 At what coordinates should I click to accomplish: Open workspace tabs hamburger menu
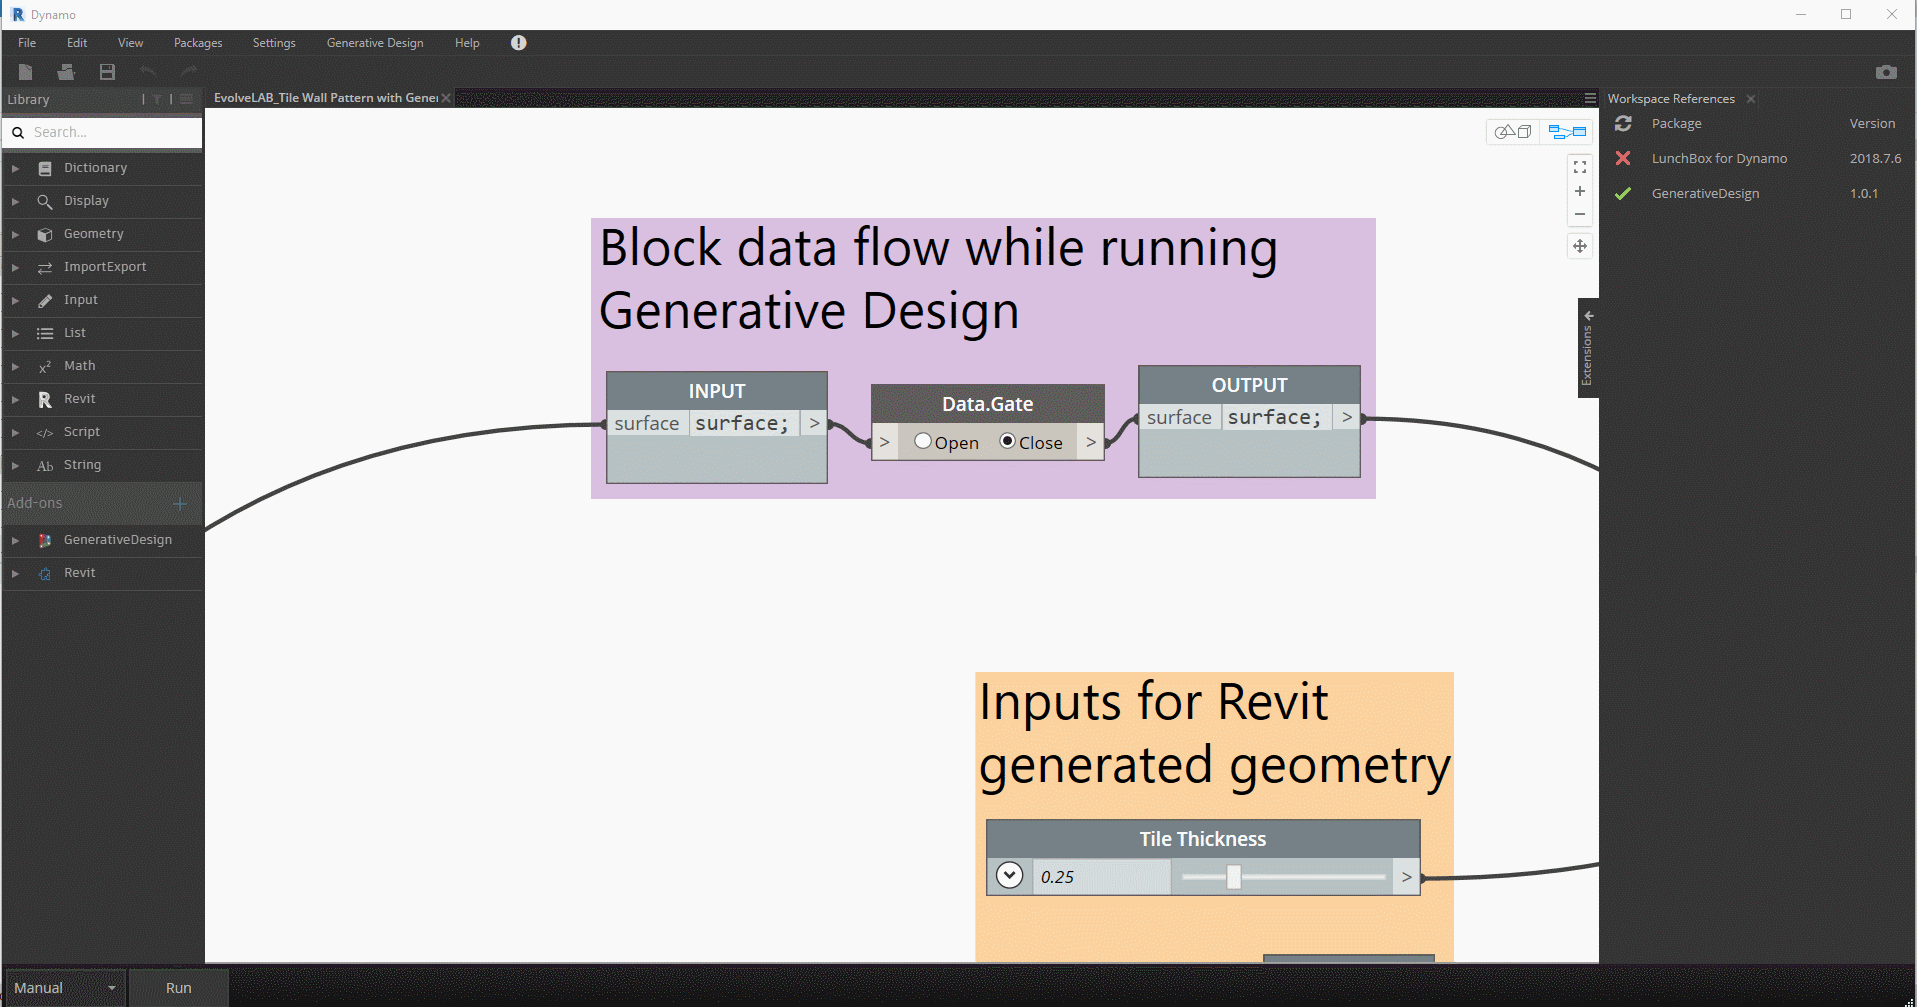(x=1590, y=98)
